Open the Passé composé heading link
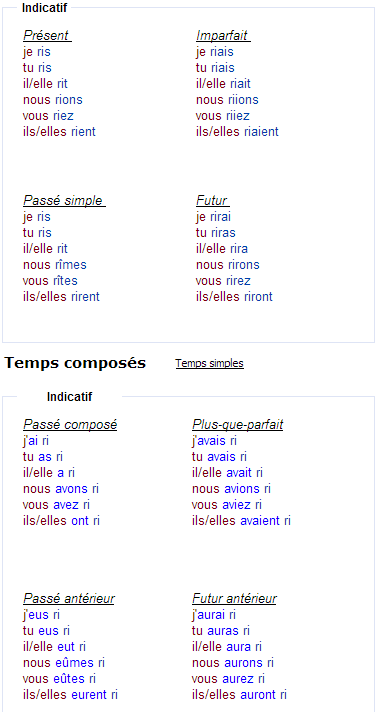The width and height of the screenshot is (378, 712). [70, 425]
